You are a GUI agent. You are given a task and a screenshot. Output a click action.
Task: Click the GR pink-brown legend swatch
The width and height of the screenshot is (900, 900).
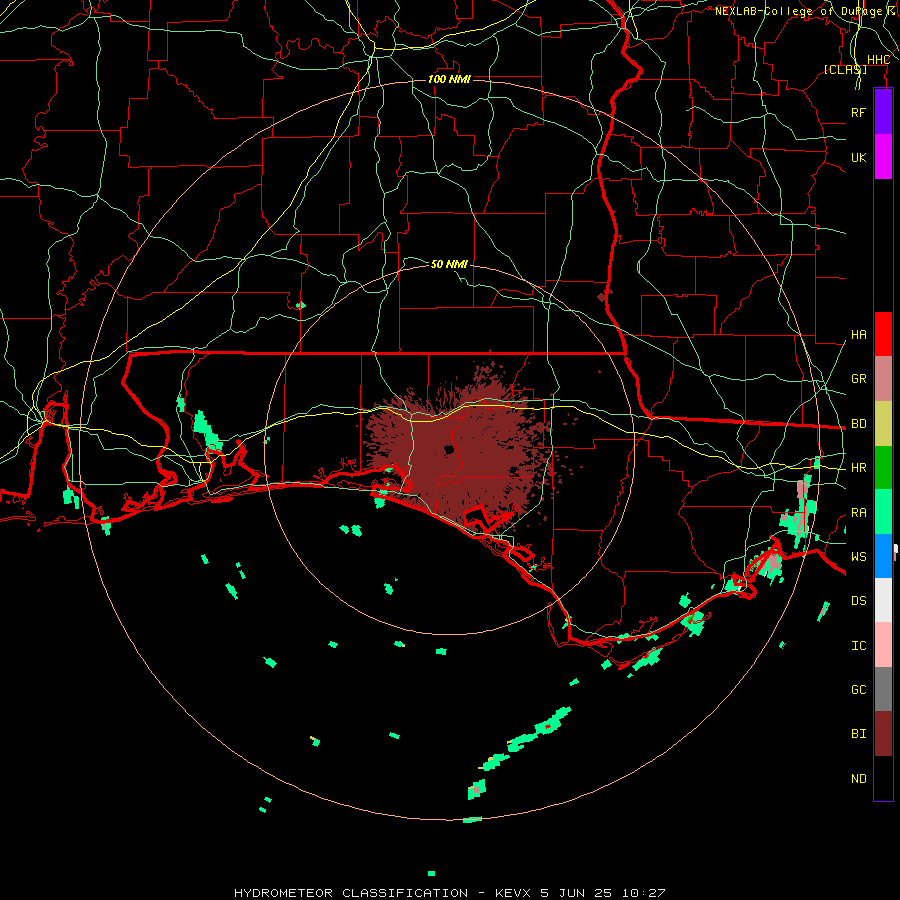pos(883,379)
